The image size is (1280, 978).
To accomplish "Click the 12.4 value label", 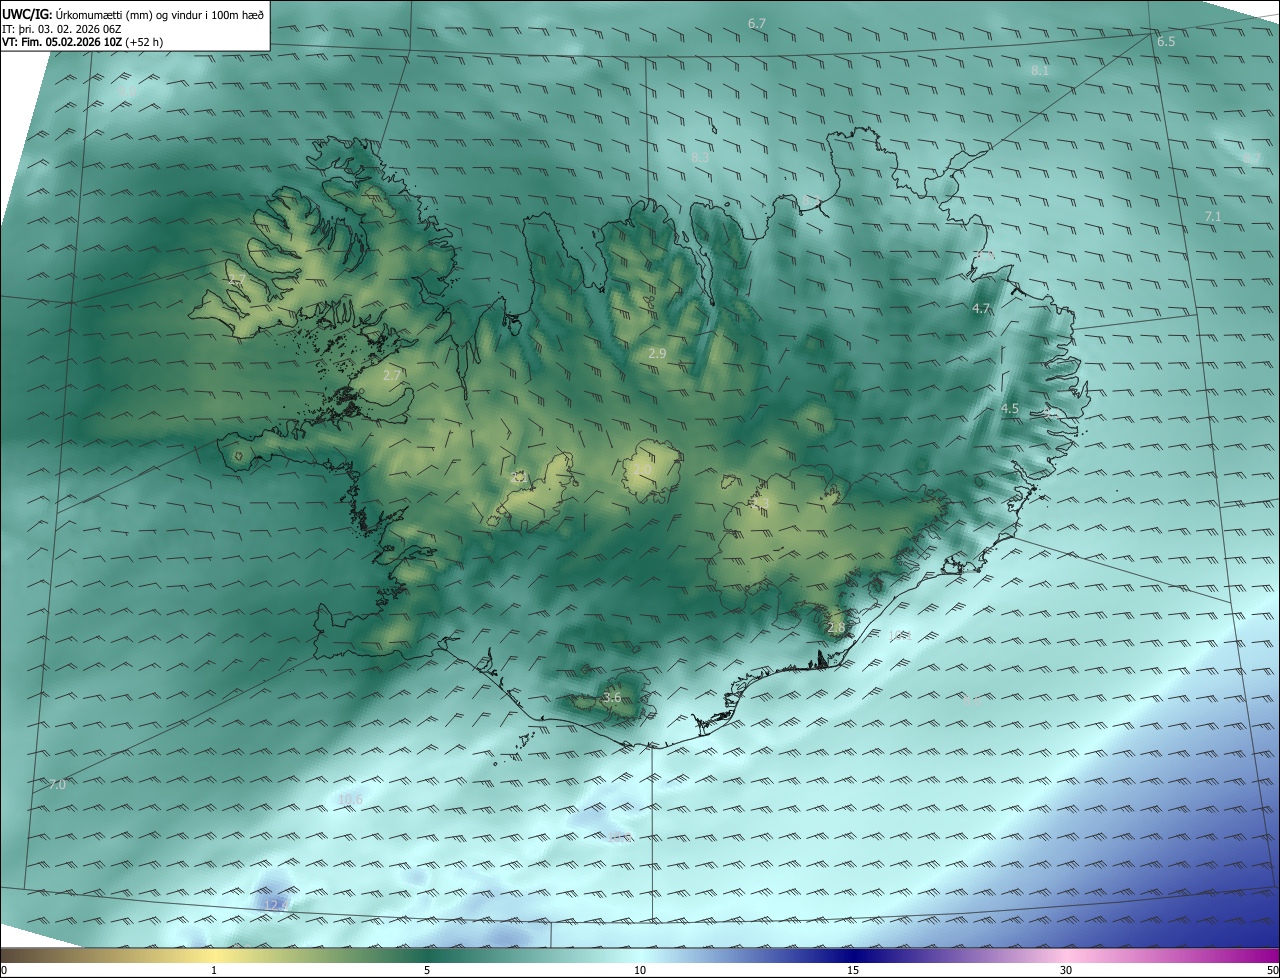I will click(x=276, y=905).
